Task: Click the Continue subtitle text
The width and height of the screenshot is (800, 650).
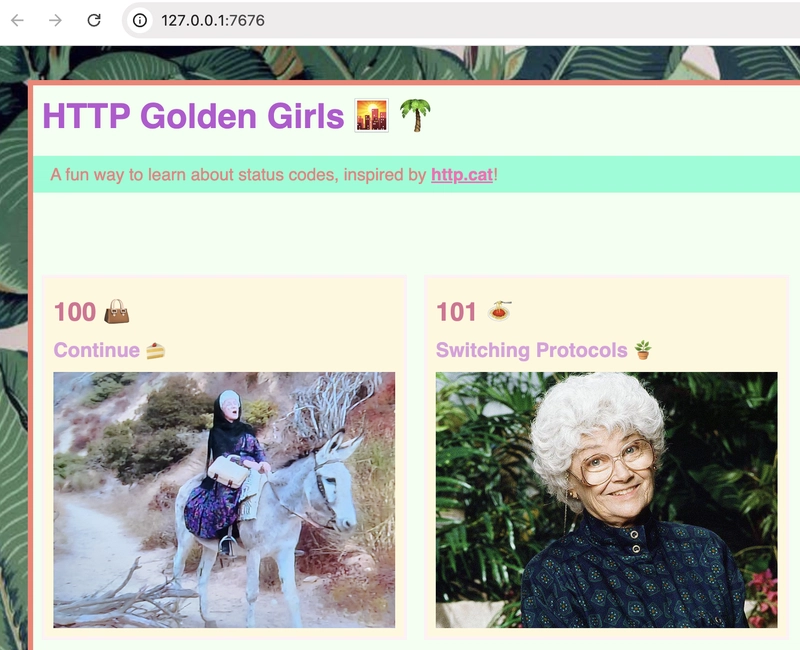Action: click(x=96, y=351)
